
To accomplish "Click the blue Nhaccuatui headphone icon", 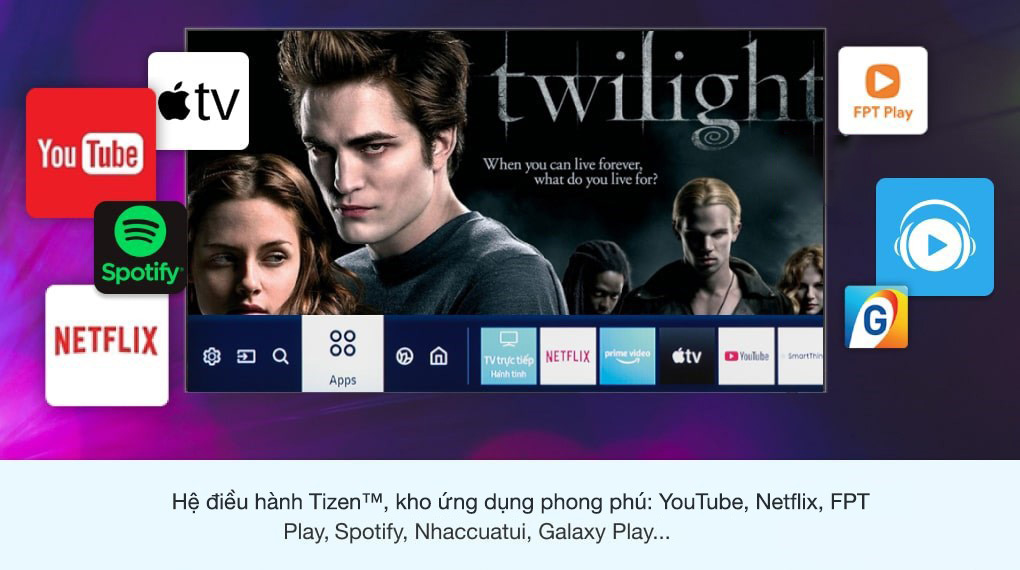I will pyautogui.click(x=935, y=237).
